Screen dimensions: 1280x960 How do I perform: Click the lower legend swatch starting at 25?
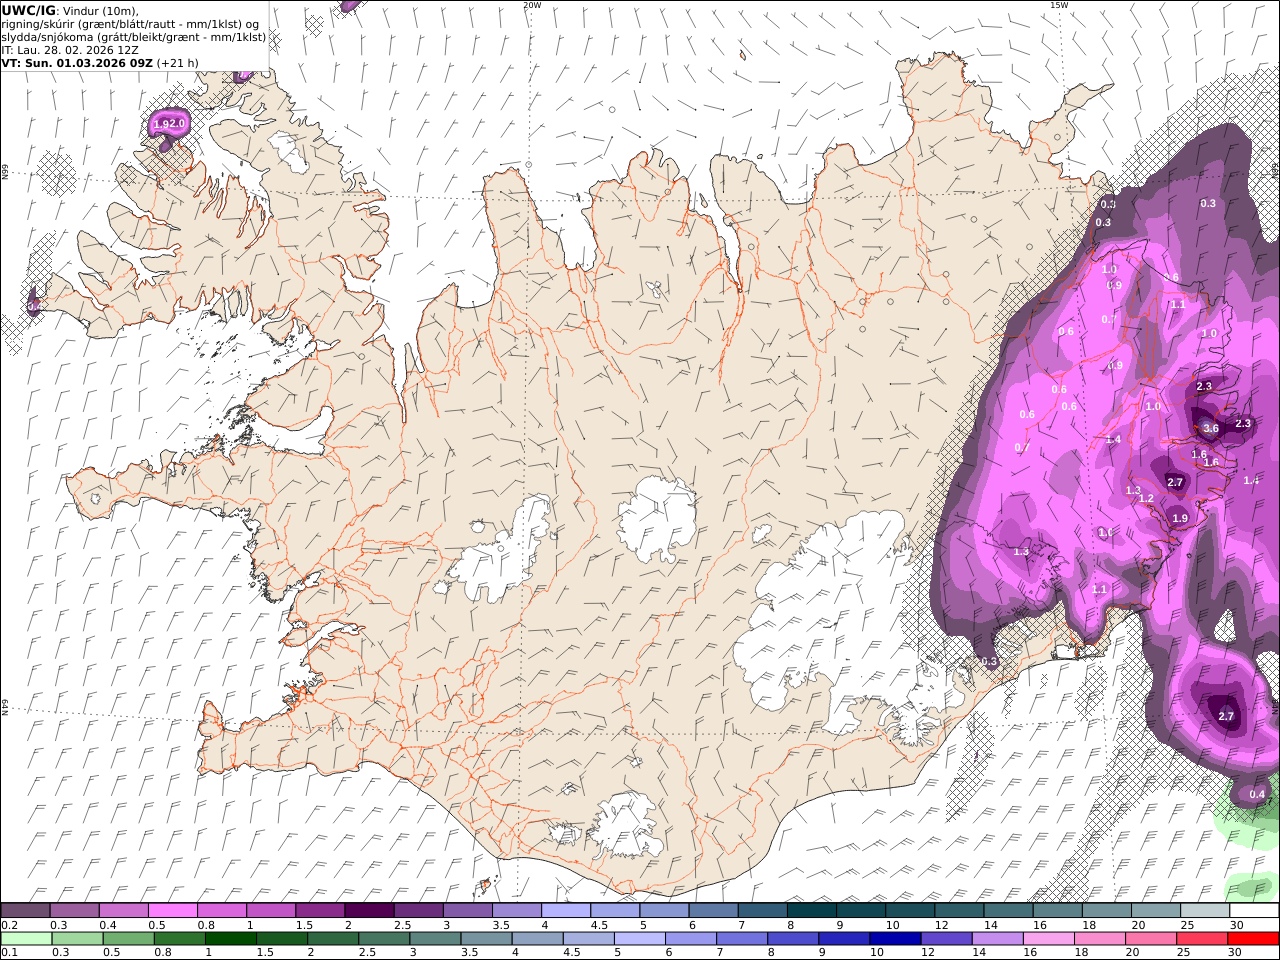pos(1203,939)
